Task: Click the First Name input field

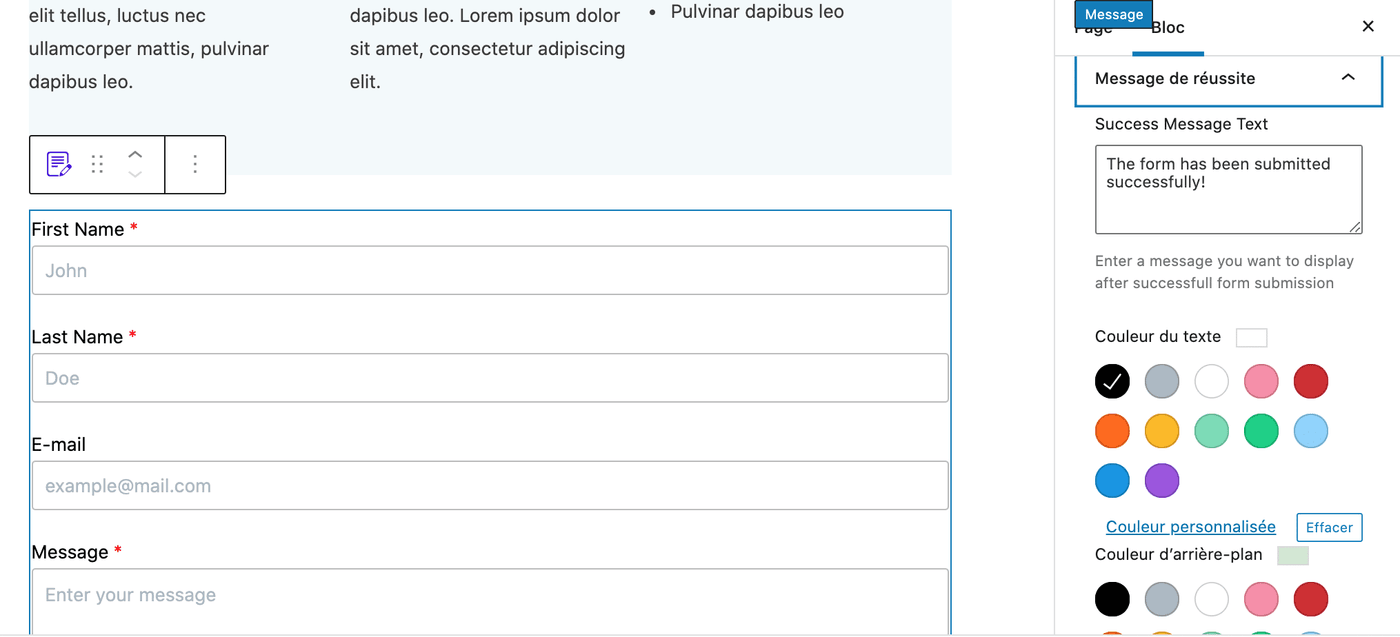Action: (x=490, y=270)
